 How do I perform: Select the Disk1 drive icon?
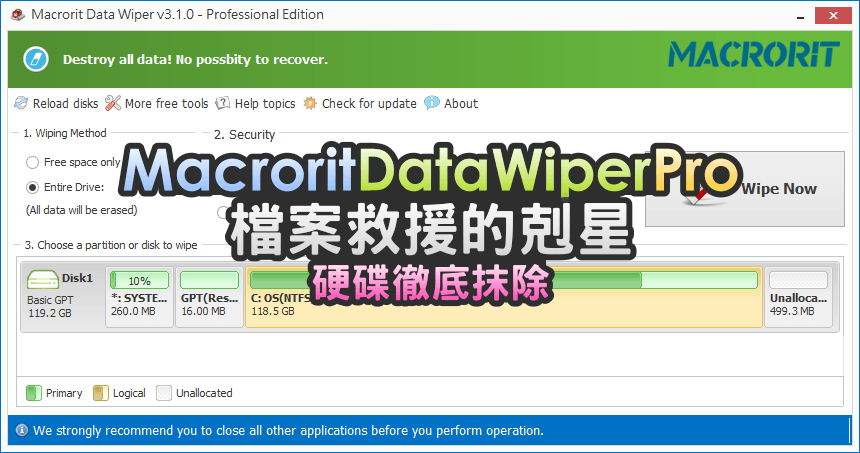(43, 280)
